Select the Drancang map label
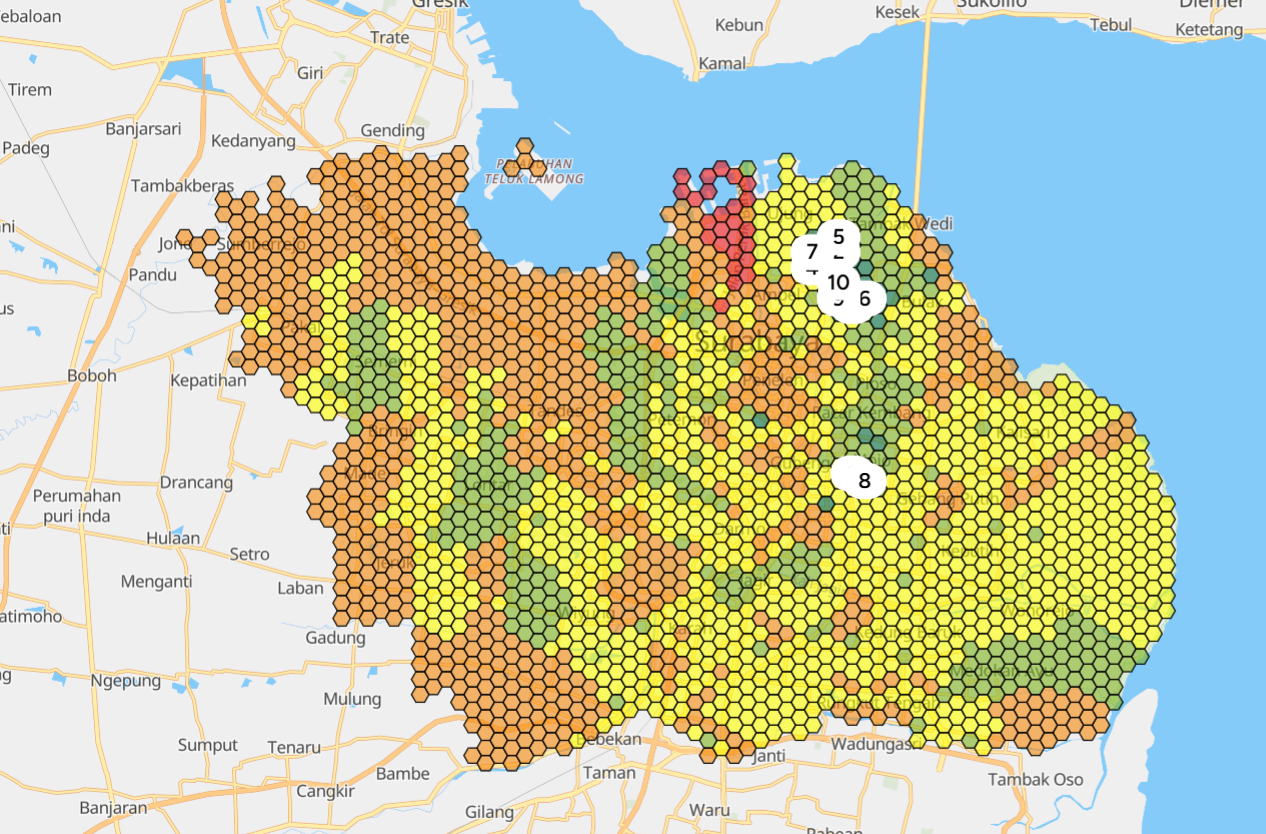 point(196,482)
